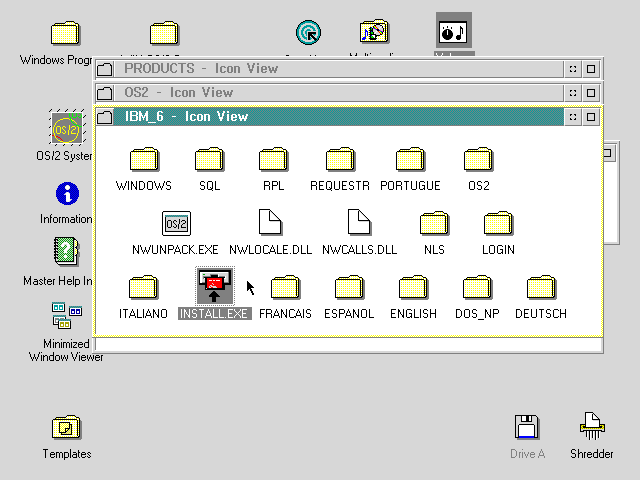Viewport: 640px width, 480px height.
Task: Maximize the OS2 Icon View window
Action: tap(591, 93)
